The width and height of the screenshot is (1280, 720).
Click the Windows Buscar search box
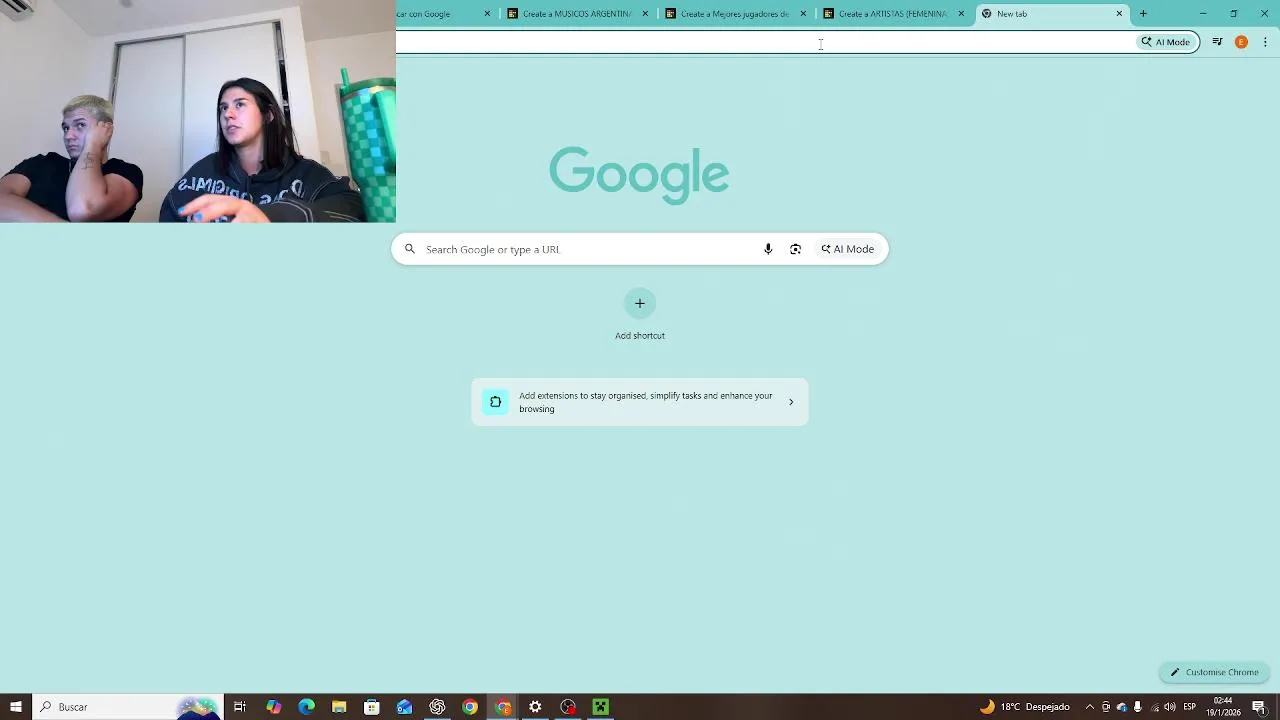128,707
